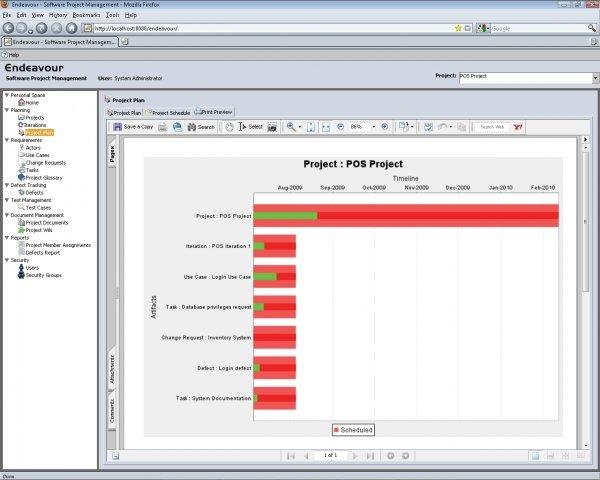Go to first page of the preview

click(x=291, y=456)
